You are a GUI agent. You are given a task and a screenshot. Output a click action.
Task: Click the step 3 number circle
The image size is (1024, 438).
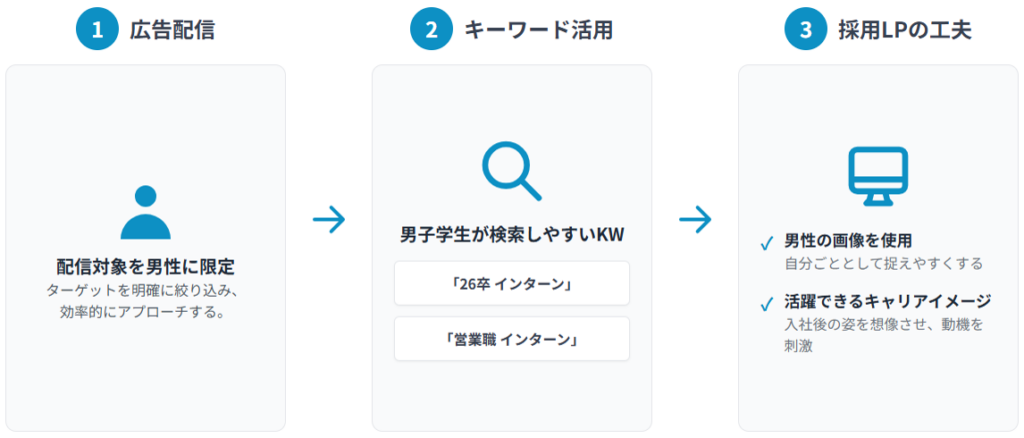pyautogui.click(x=805, y=30)
